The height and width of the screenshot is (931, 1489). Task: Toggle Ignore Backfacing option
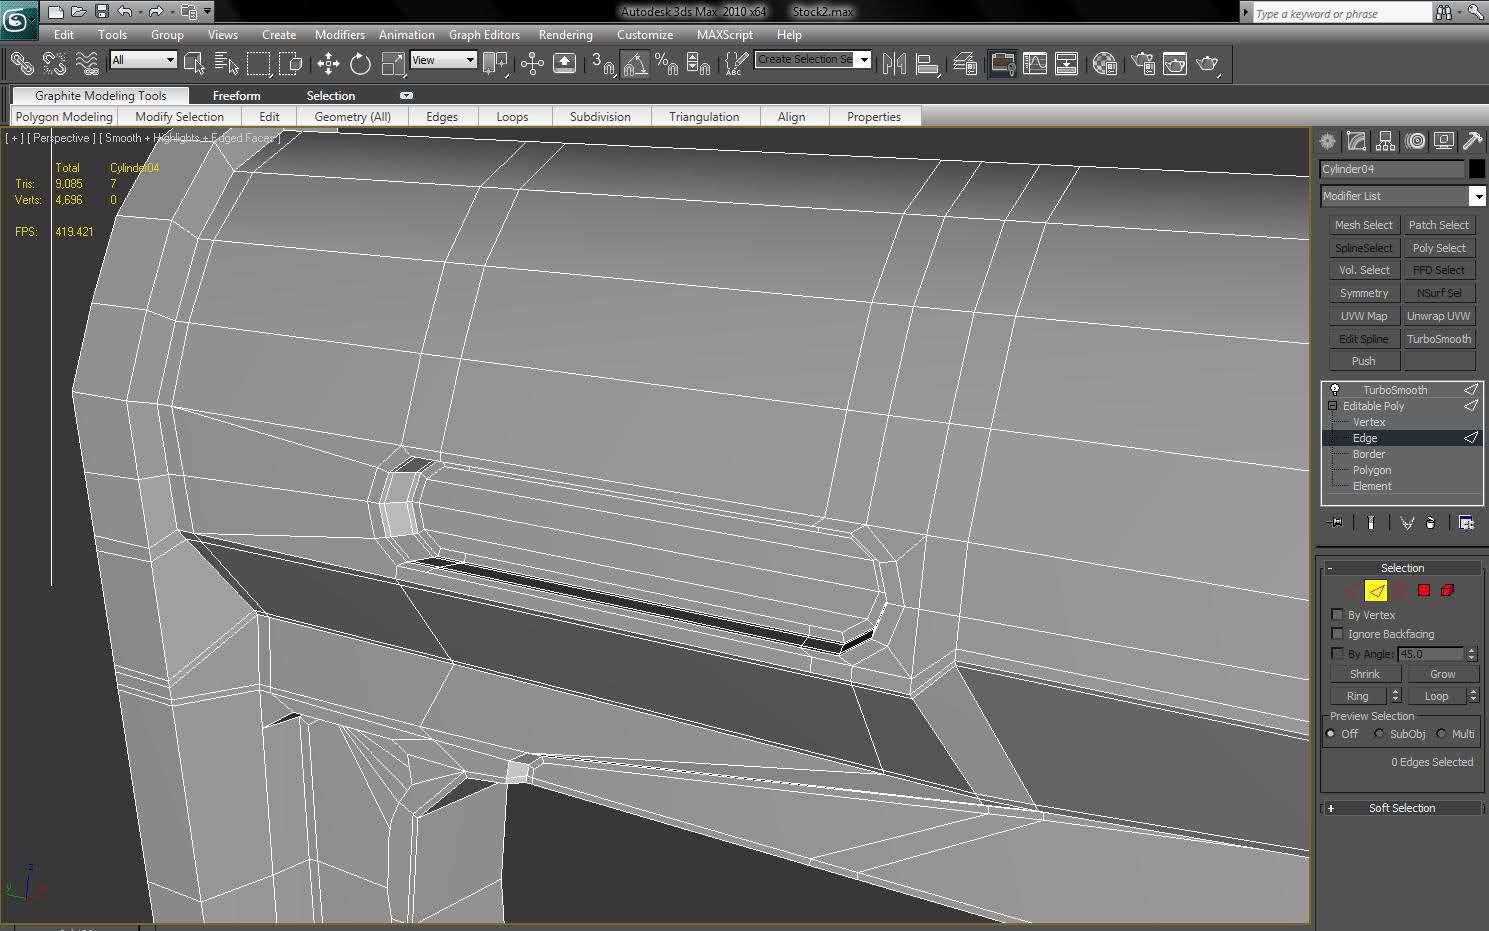point(1338,634)
